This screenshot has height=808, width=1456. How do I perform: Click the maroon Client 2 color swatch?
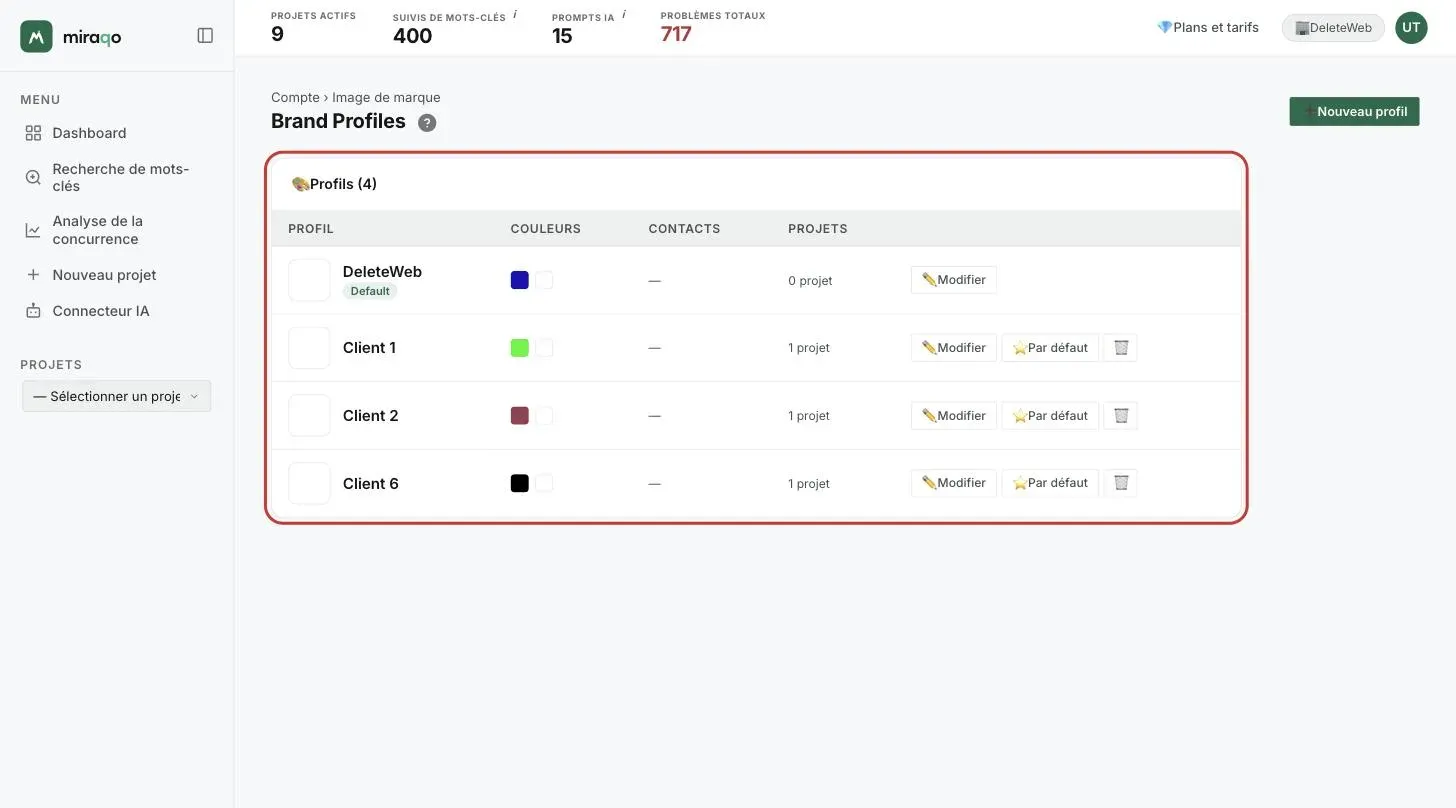click(520, 416)
